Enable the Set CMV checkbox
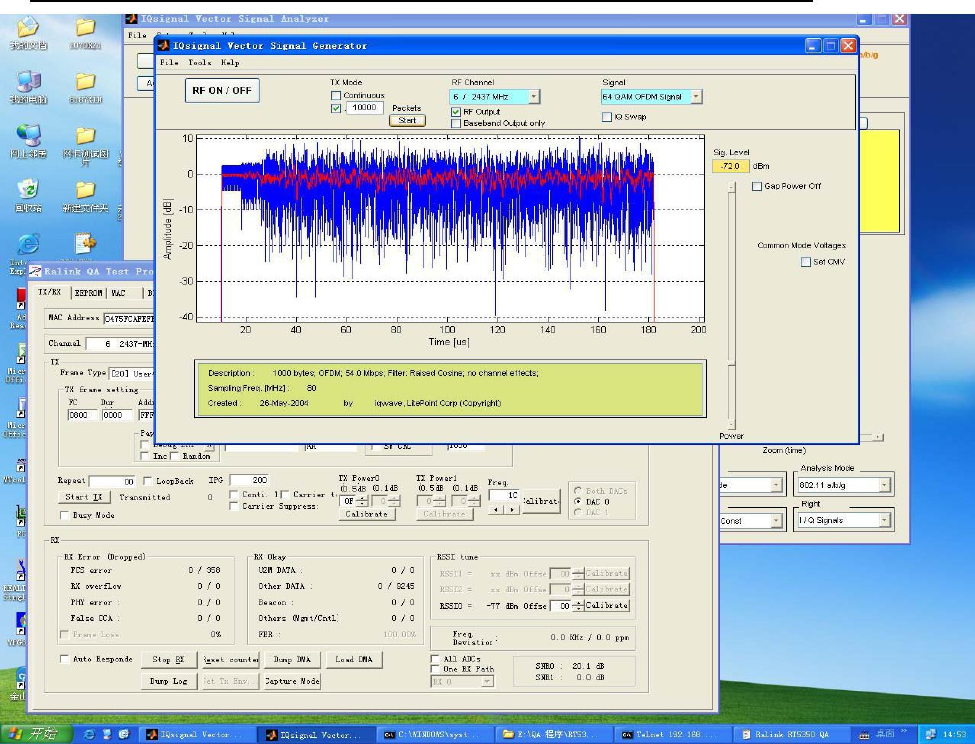 point(806,262)
